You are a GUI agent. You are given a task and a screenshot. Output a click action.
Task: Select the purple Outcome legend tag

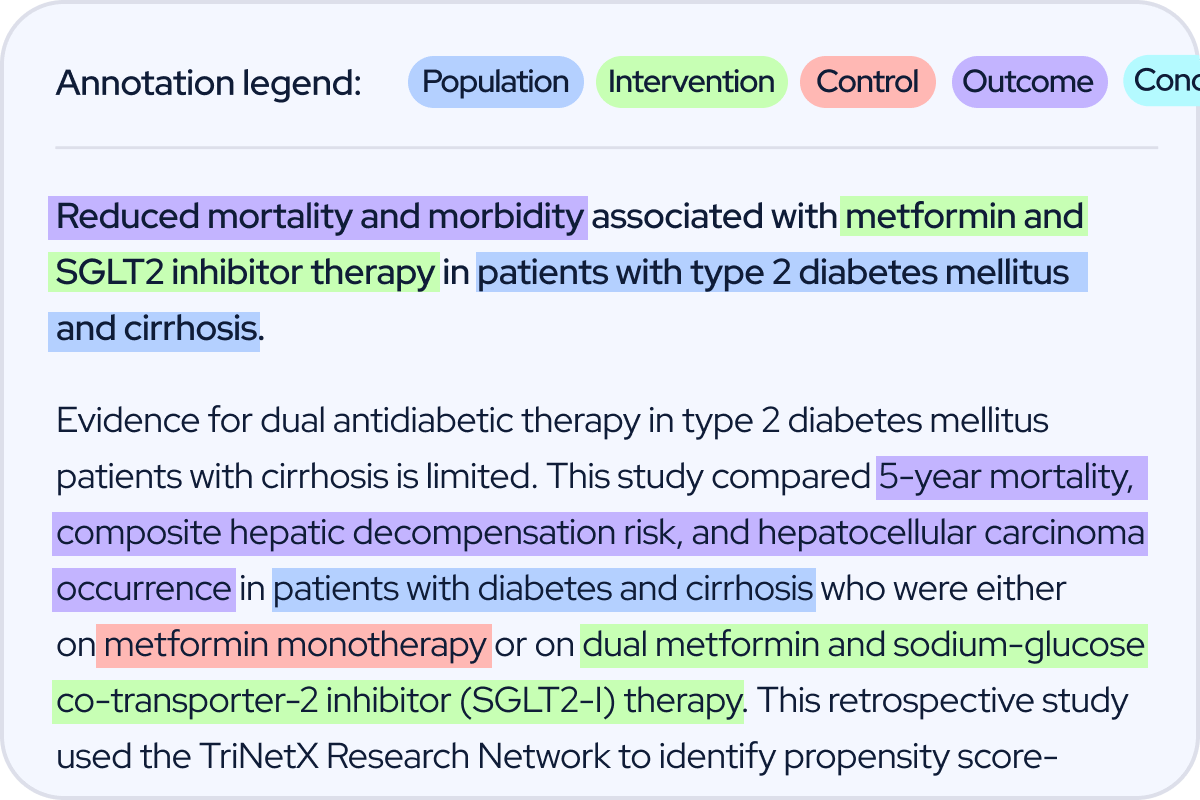coord(1029,82)
